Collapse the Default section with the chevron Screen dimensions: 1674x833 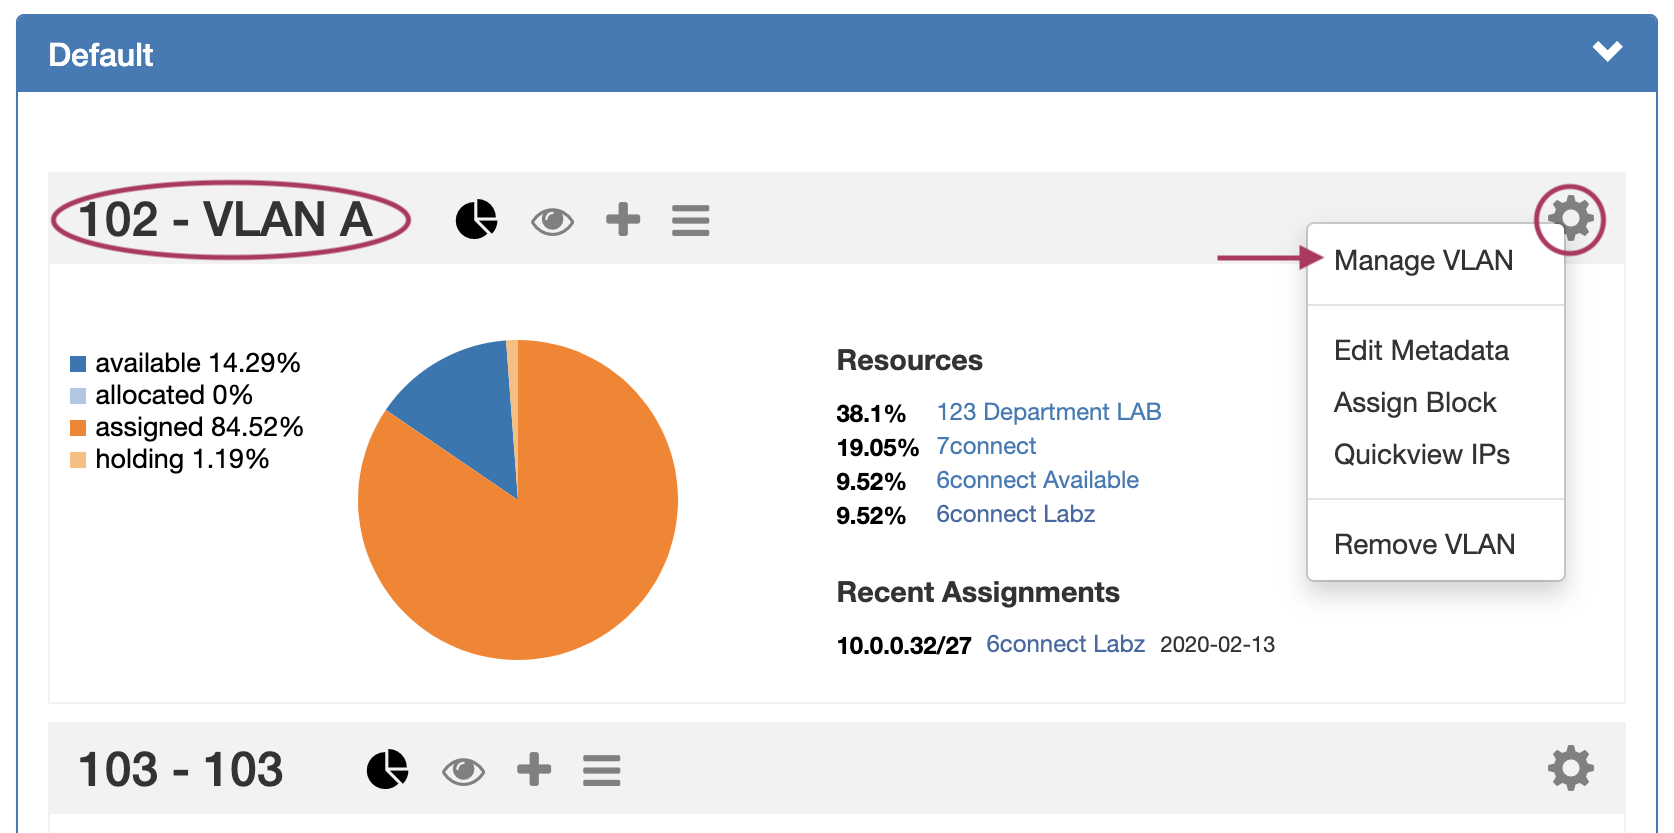coord(1607,51)
